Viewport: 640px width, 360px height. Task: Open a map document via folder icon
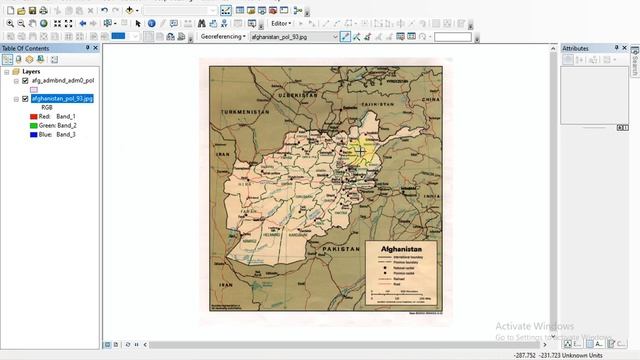tap(21, 10)
